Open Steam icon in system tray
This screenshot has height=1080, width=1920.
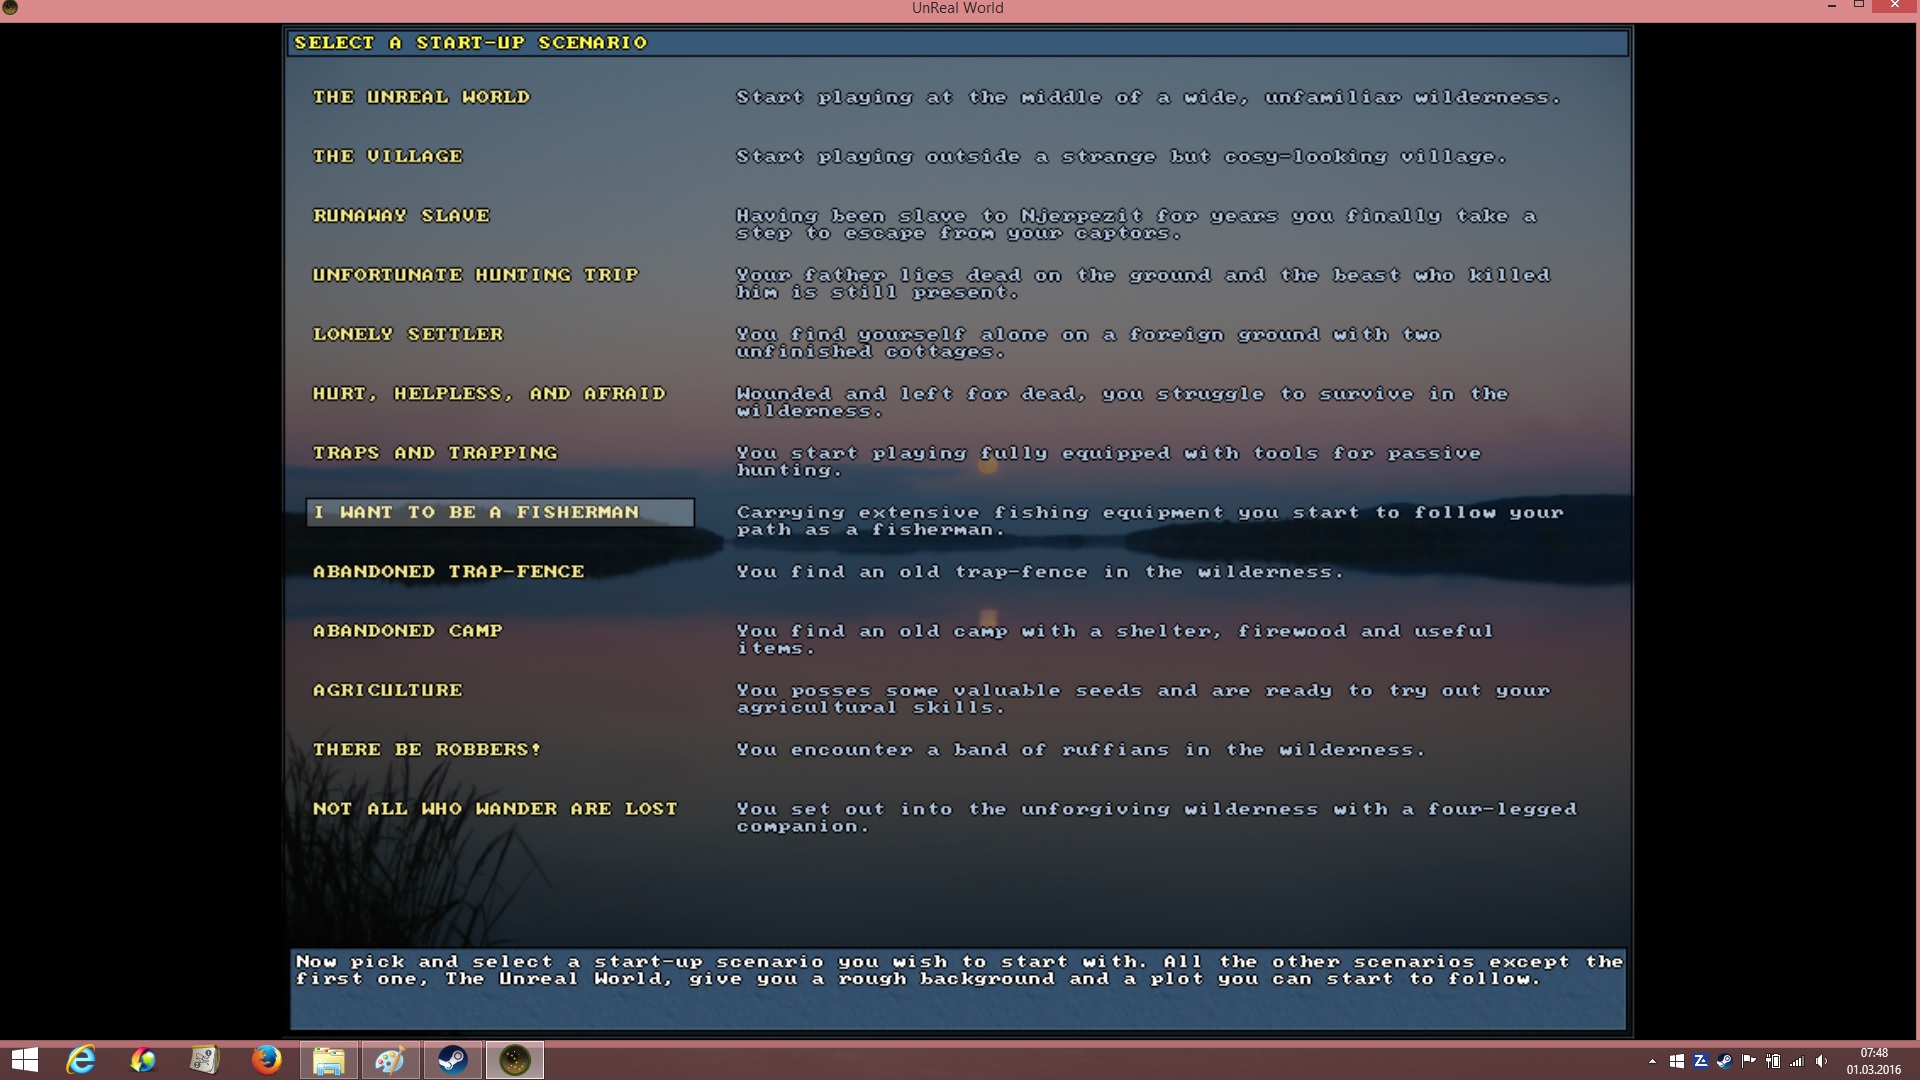(1725, 1061)
